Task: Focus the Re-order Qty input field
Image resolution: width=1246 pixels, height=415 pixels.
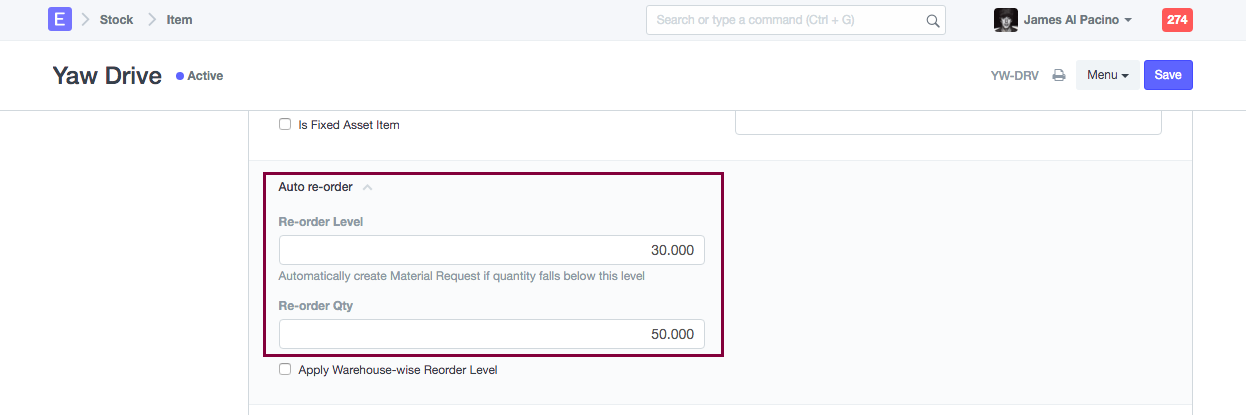Action: pos(491,334)
